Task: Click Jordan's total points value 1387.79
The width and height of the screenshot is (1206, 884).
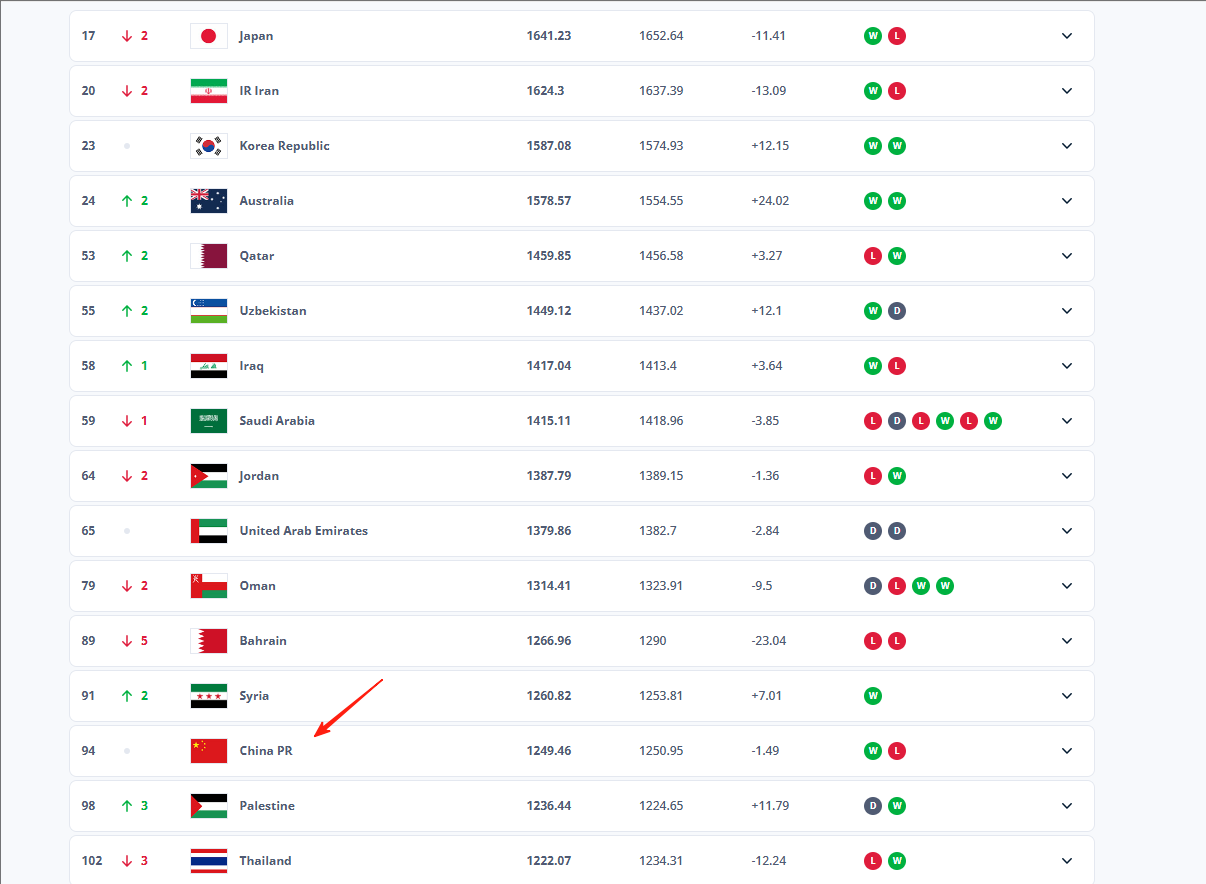Action: (x=549, y=476)
